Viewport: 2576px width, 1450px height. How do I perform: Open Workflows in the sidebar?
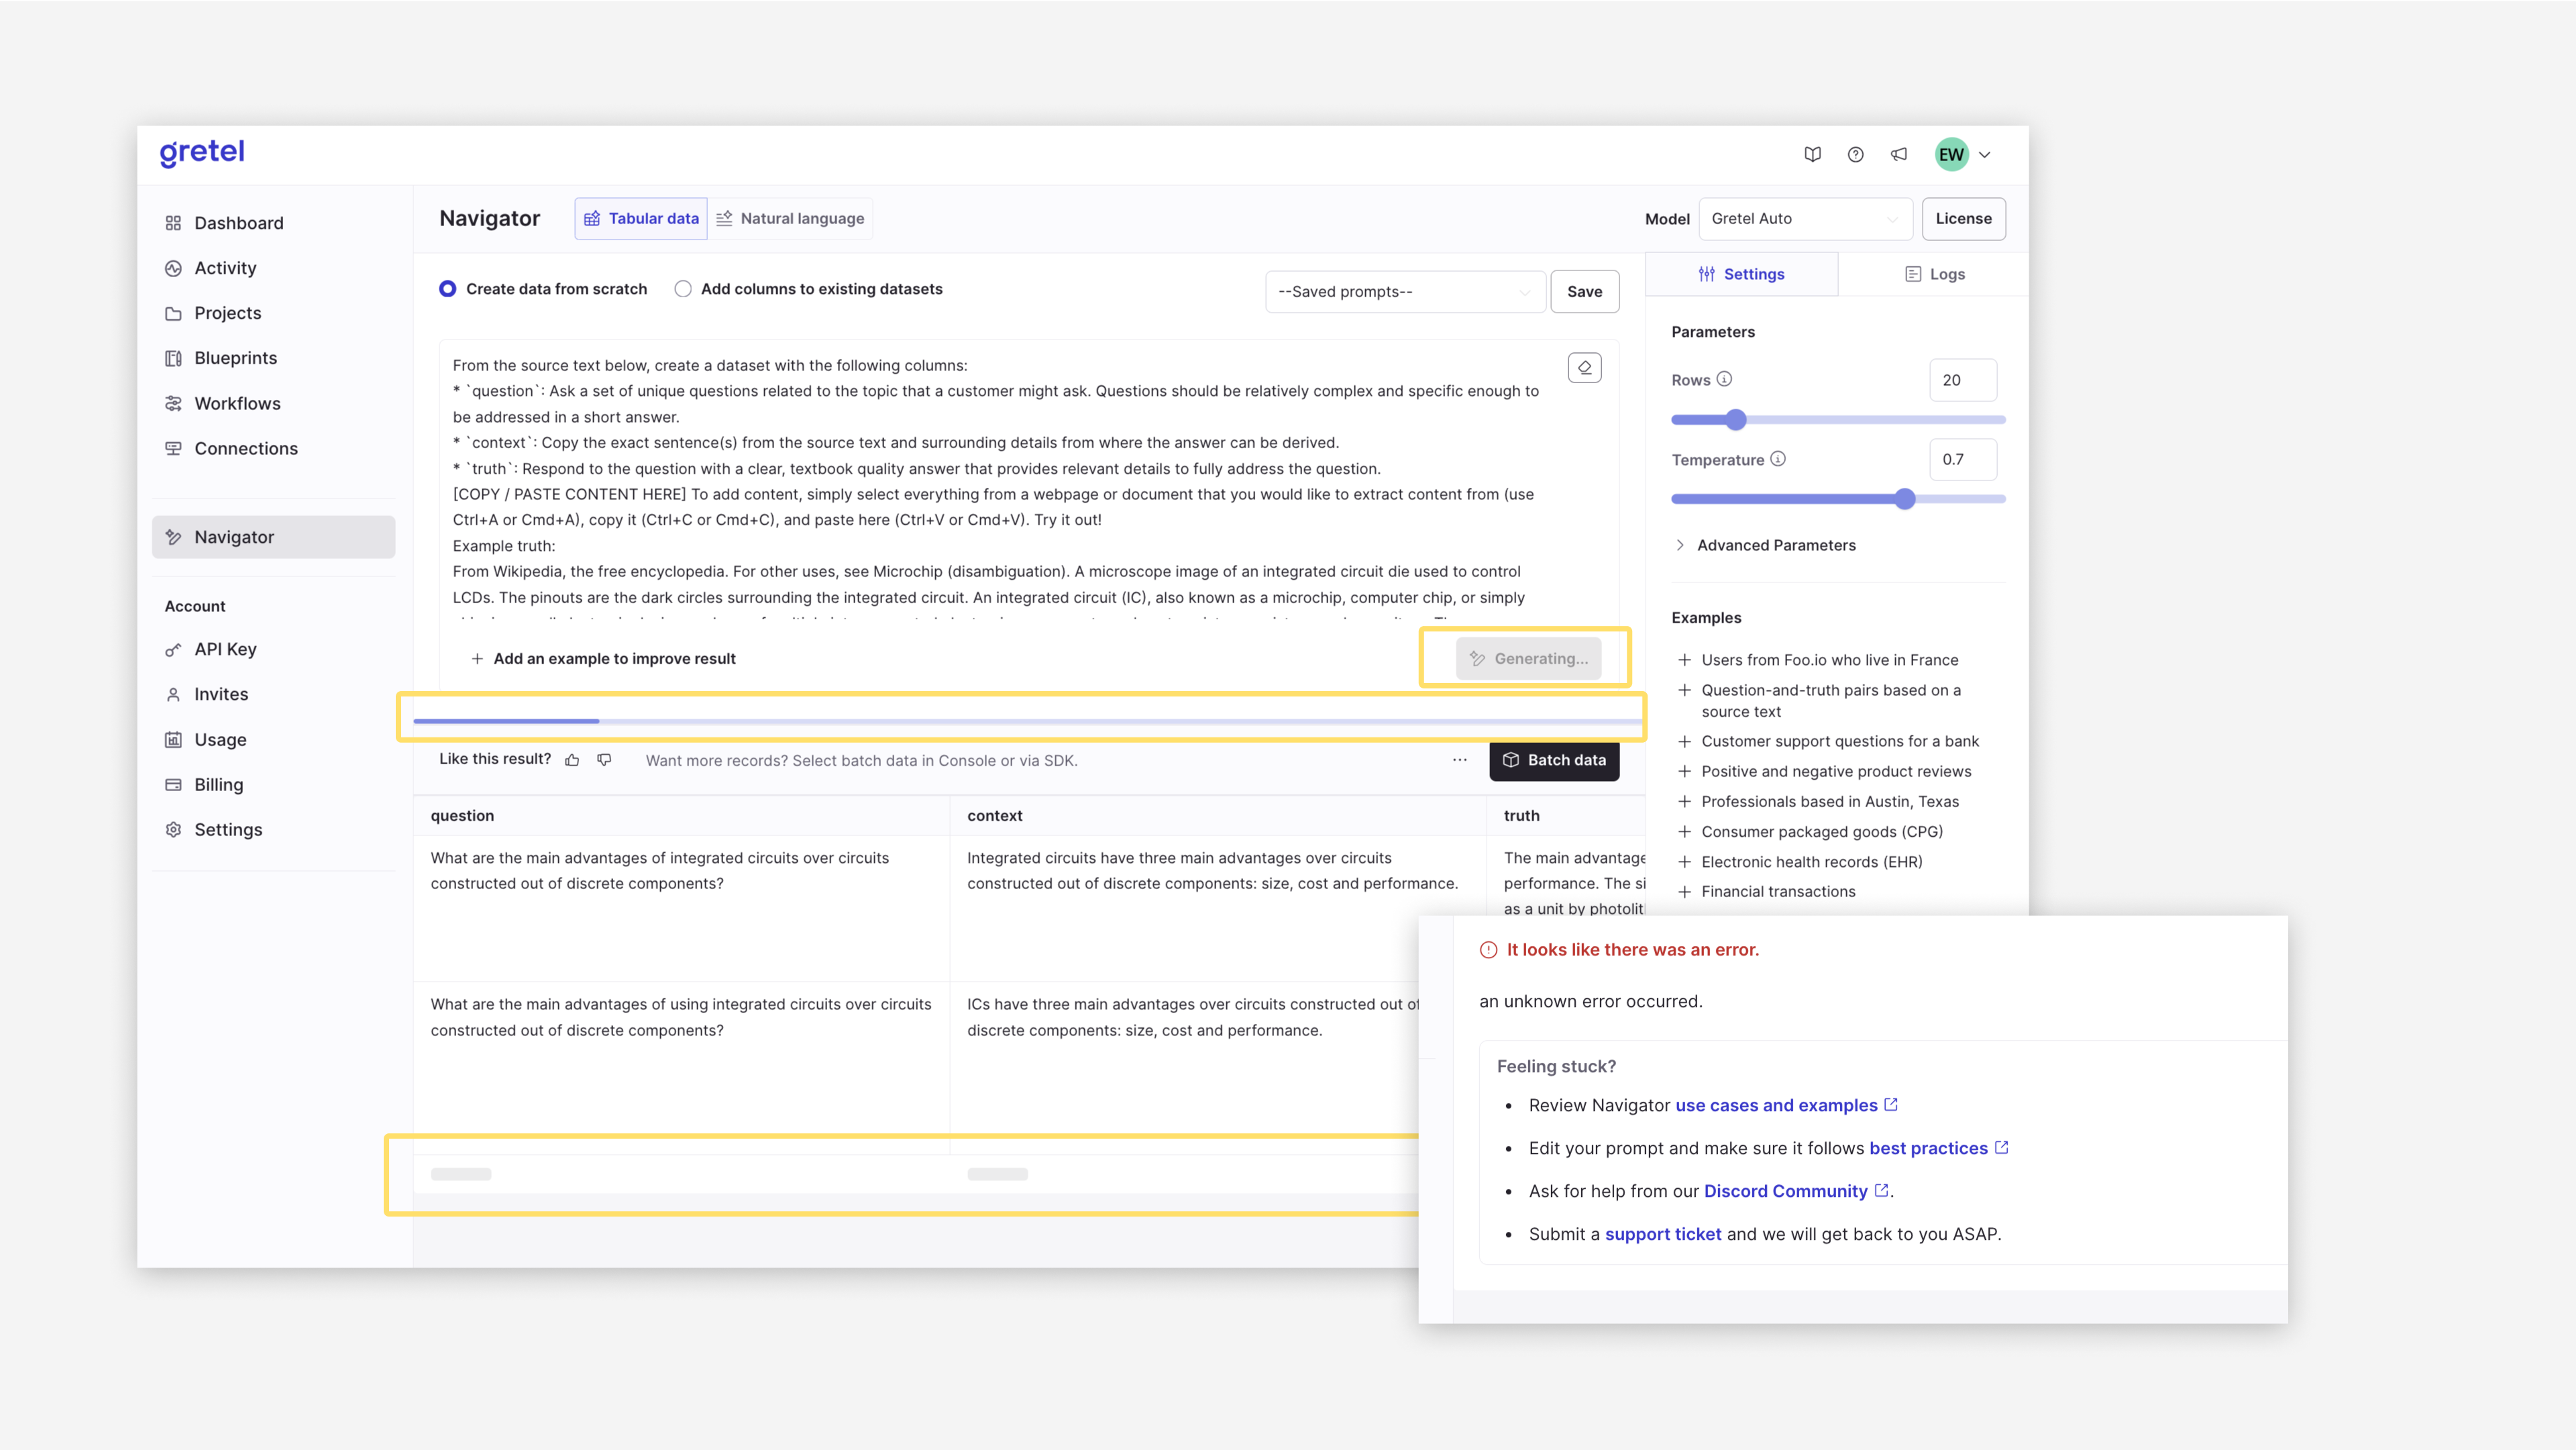(x=237, y=403)
